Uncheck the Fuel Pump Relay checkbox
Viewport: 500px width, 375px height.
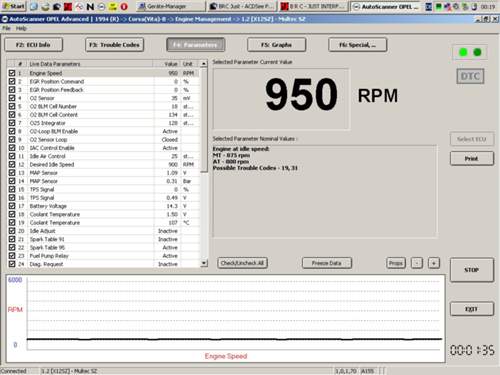pos(12,256)
